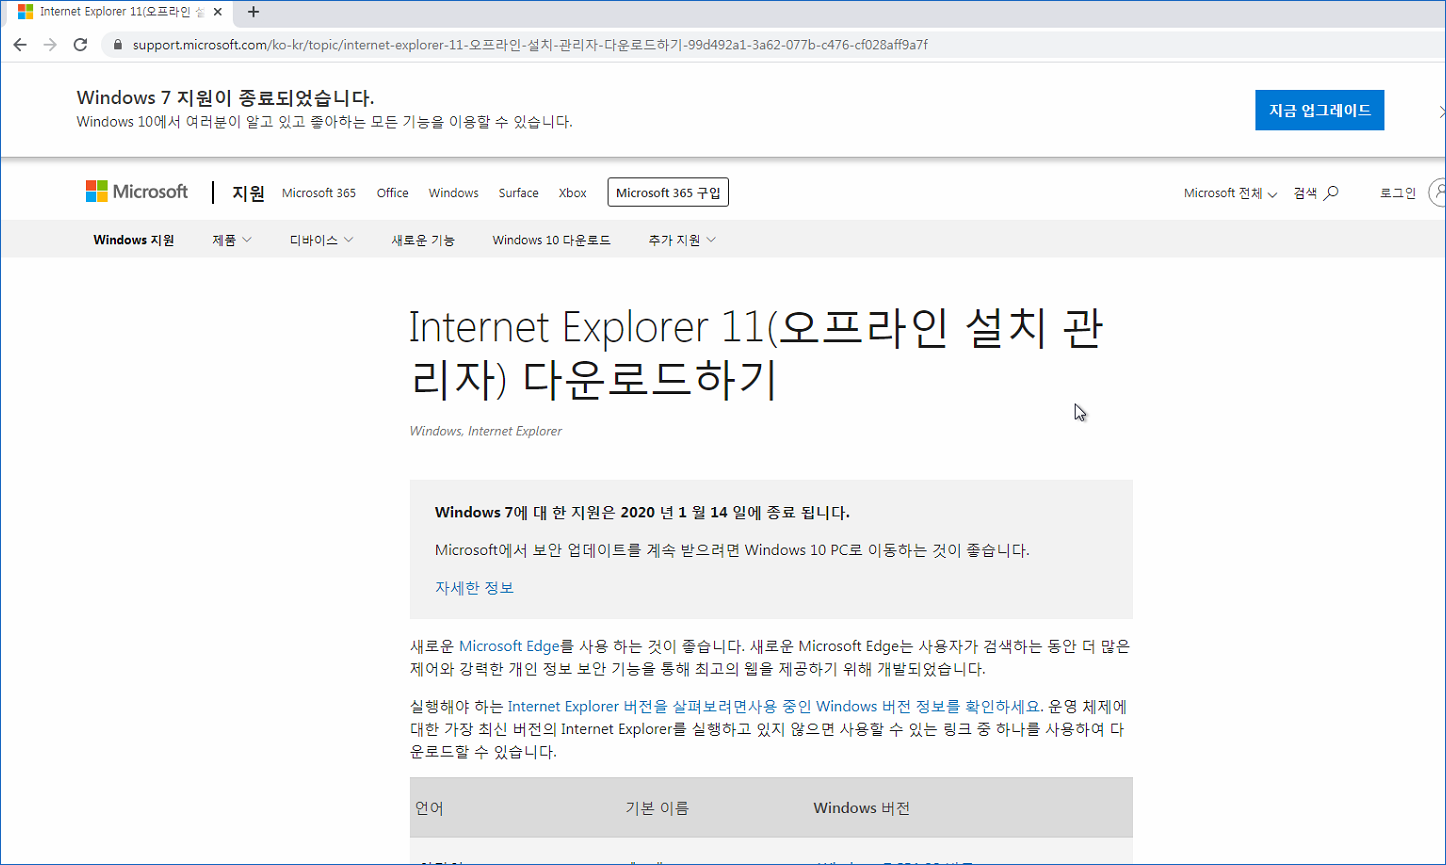Click the Internet Explorer 11 page heading

[756, 354]
